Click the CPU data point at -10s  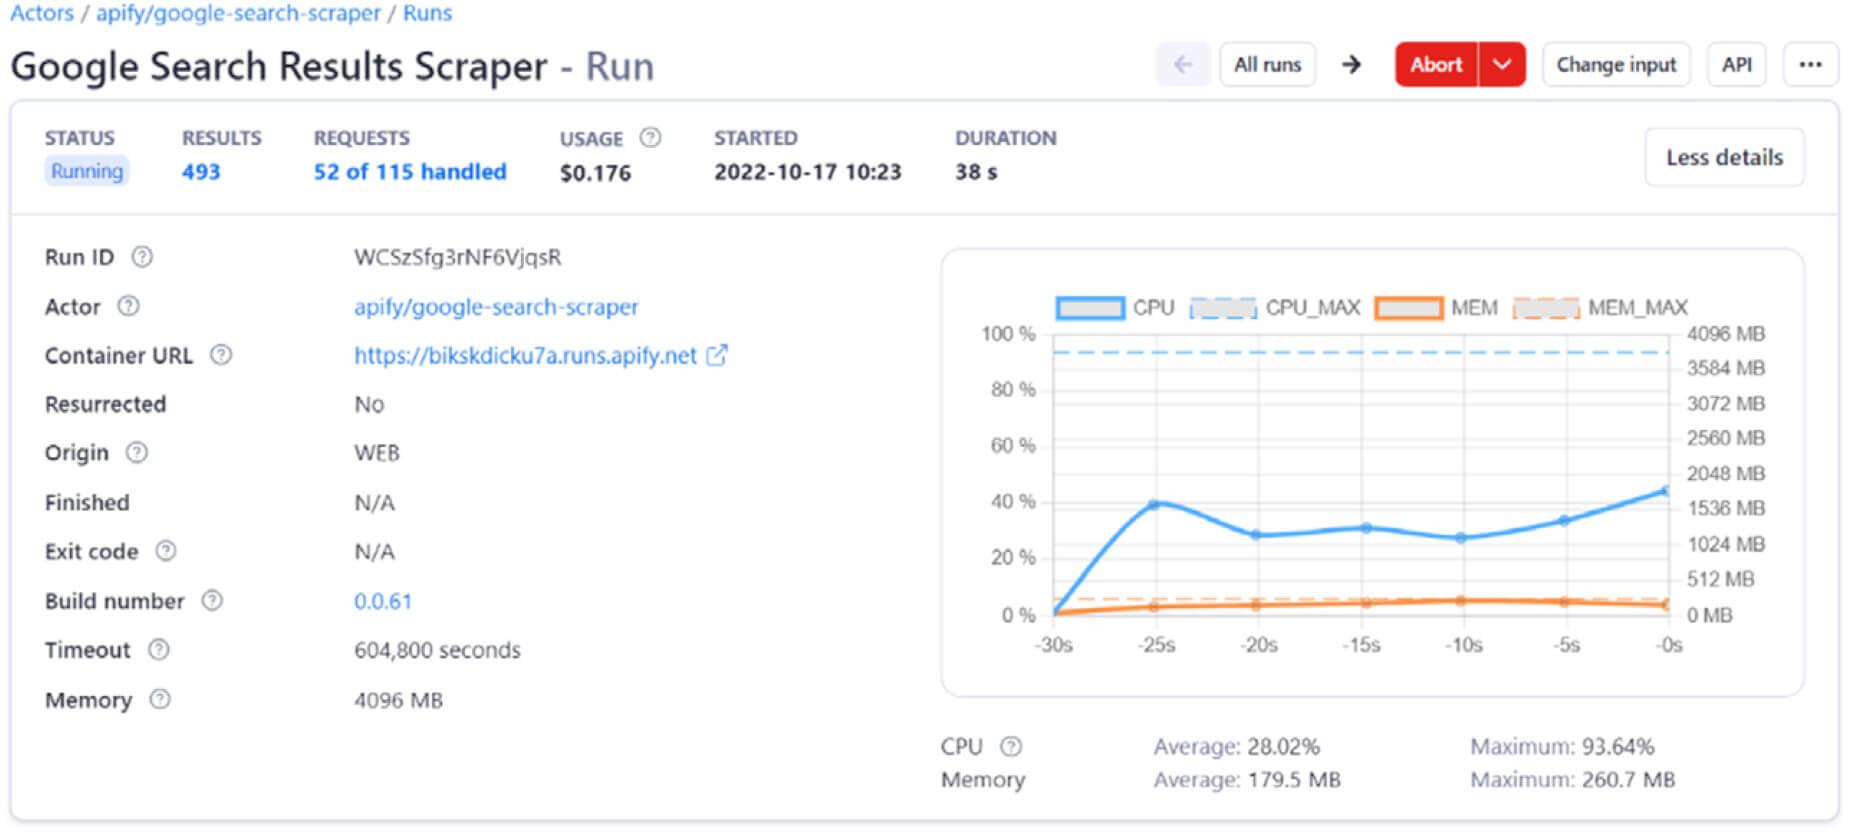1461,538
